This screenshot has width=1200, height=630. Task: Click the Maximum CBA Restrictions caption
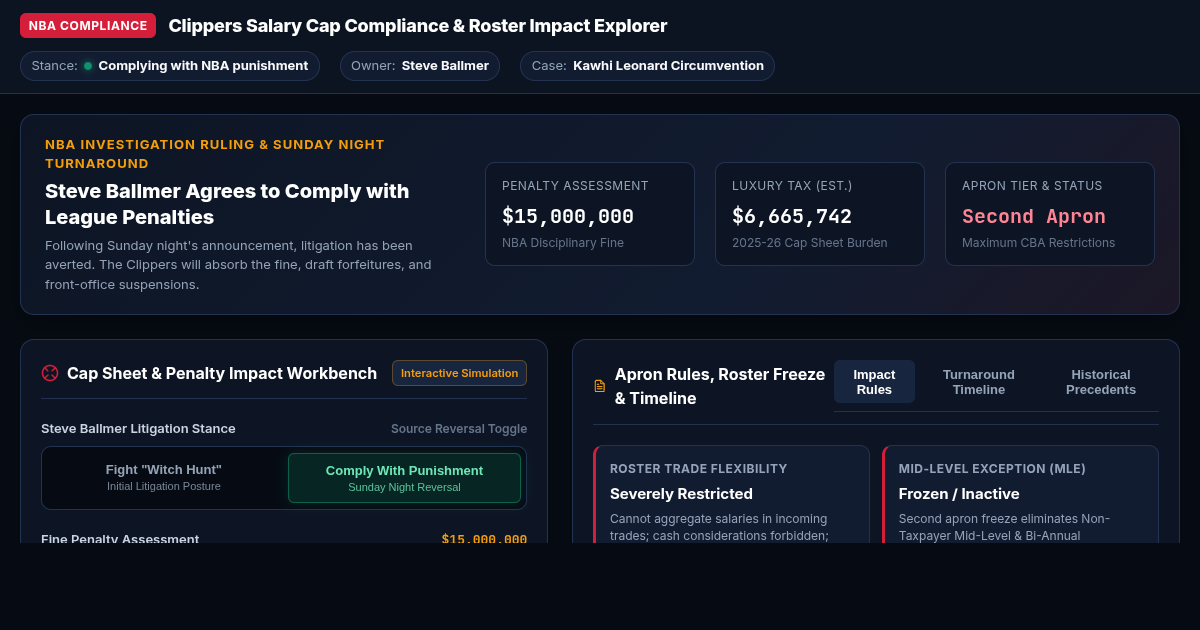[1038, 243]
